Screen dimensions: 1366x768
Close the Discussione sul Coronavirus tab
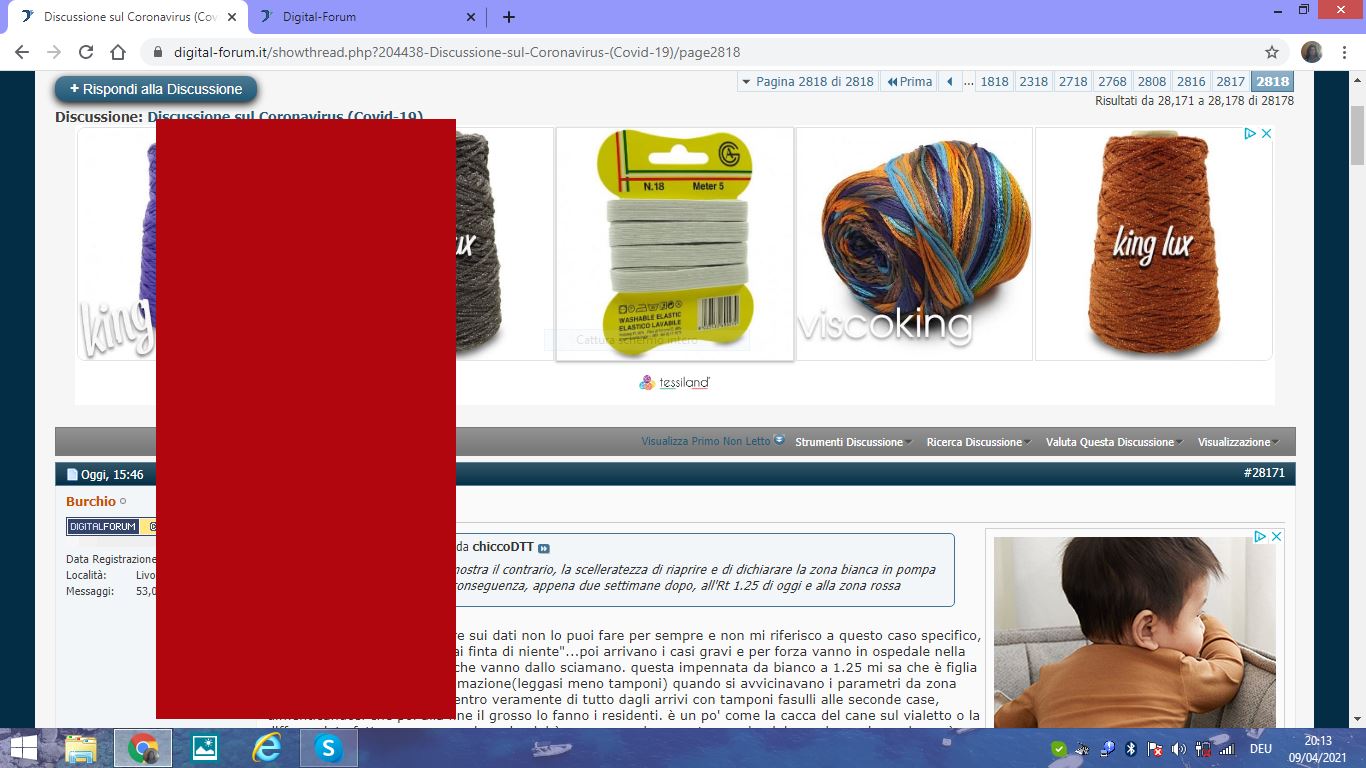(x=231, y=17)
